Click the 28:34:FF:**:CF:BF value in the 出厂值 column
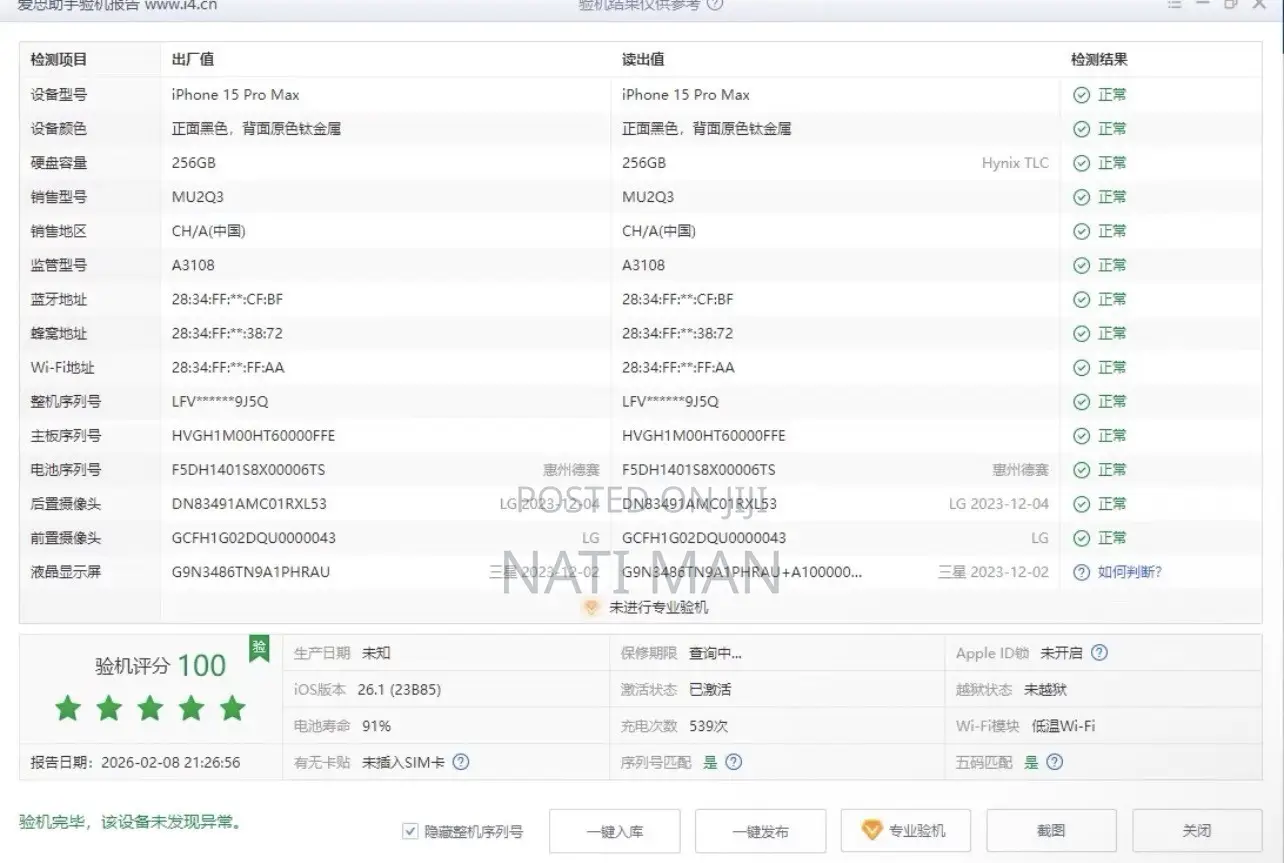Screen dimensions: 1284x863 coord(227,299)
